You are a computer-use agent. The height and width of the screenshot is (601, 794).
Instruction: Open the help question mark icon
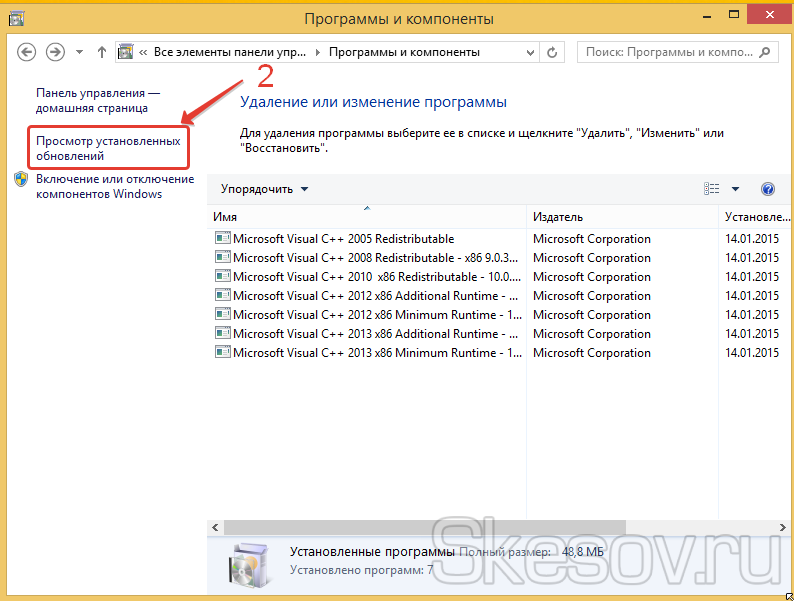pyautogui.click(x=768, y=189)
